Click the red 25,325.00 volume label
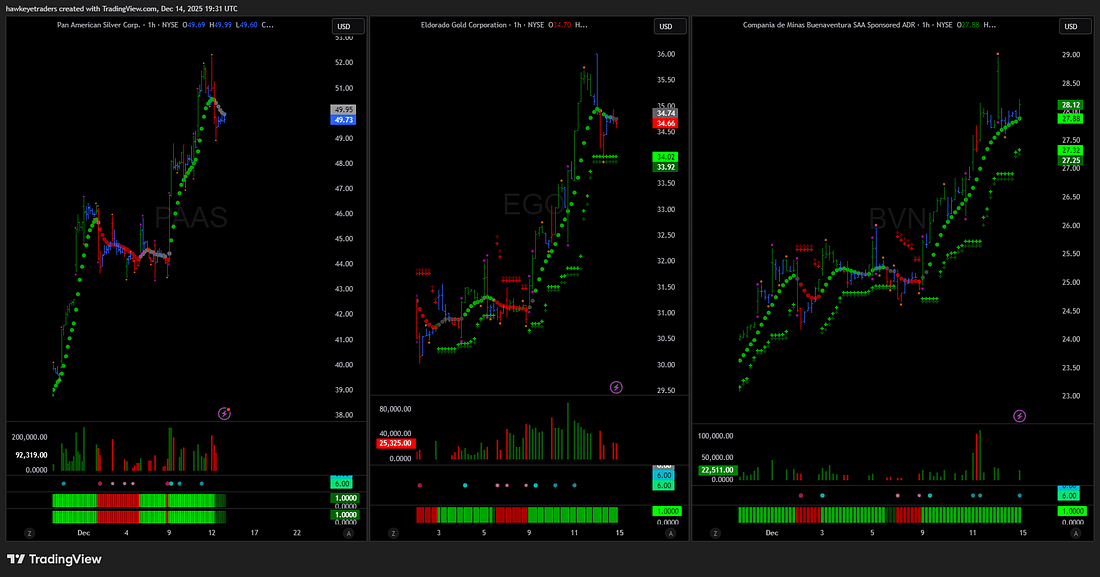The height and width of the screenshot is (577, 1100). point(396,444)
